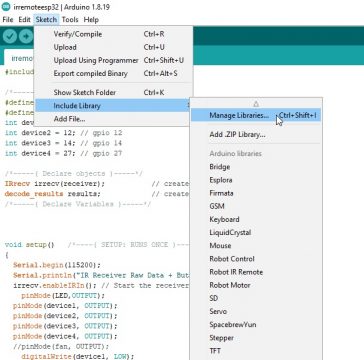The height and width of the screenshot is (360, 364).
Task: Click 'pinMode(device4, OUTPUT);' line
Action: 65,336
